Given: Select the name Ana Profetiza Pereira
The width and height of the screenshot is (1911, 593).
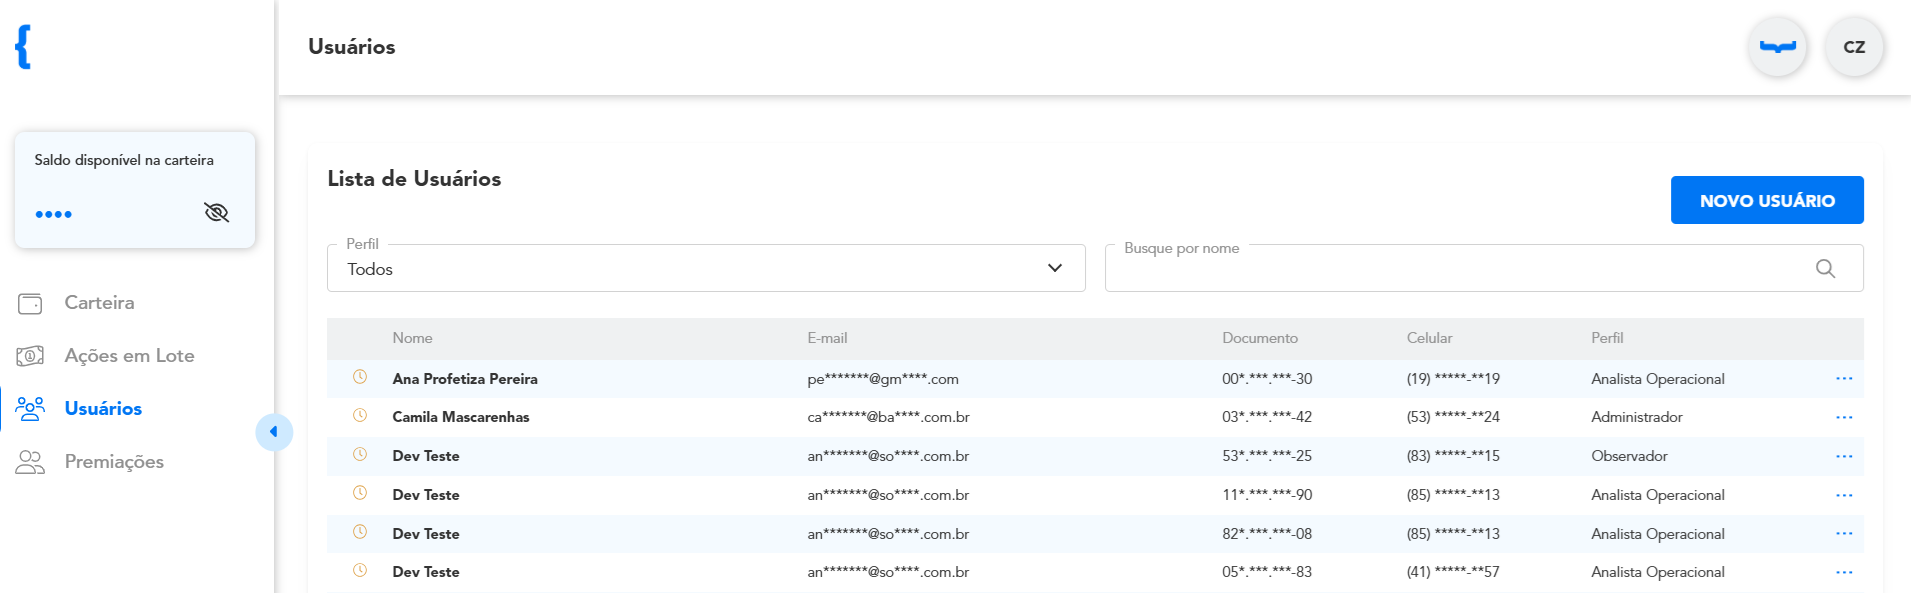Looking at the screenshot, I should click(465, 379).
